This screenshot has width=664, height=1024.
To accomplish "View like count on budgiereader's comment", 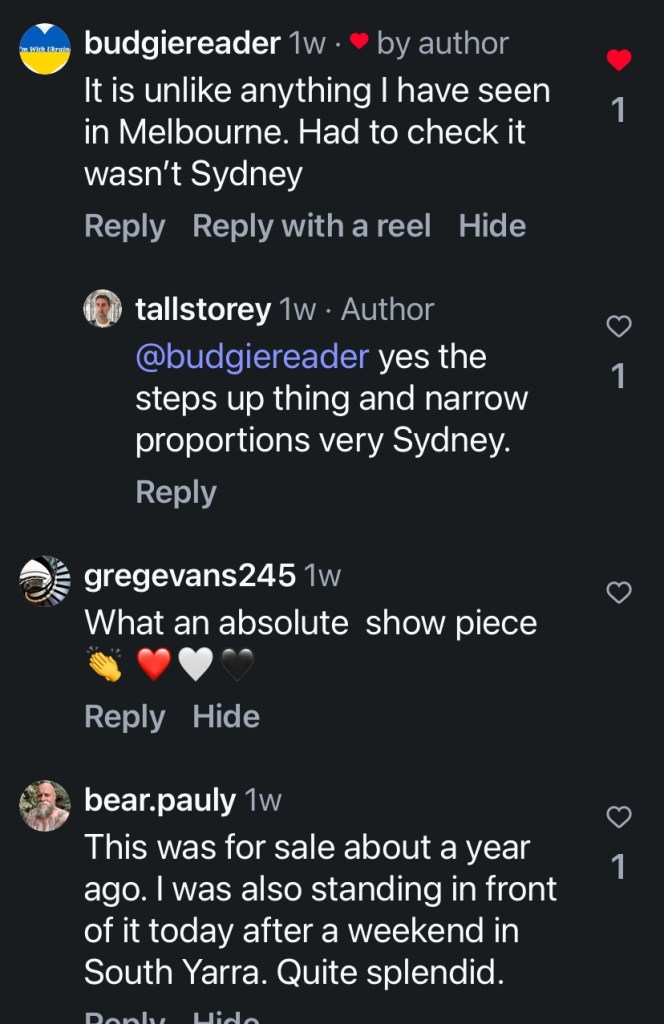I will 619,110.
